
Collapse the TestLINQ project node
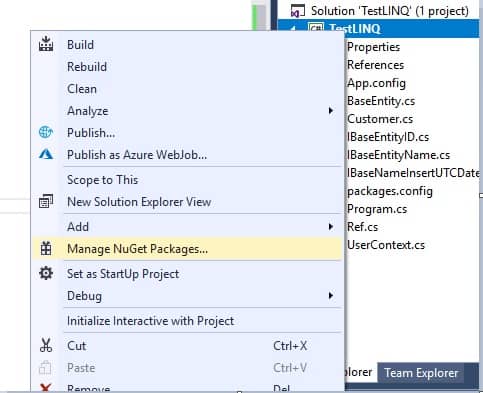(293, 29)
